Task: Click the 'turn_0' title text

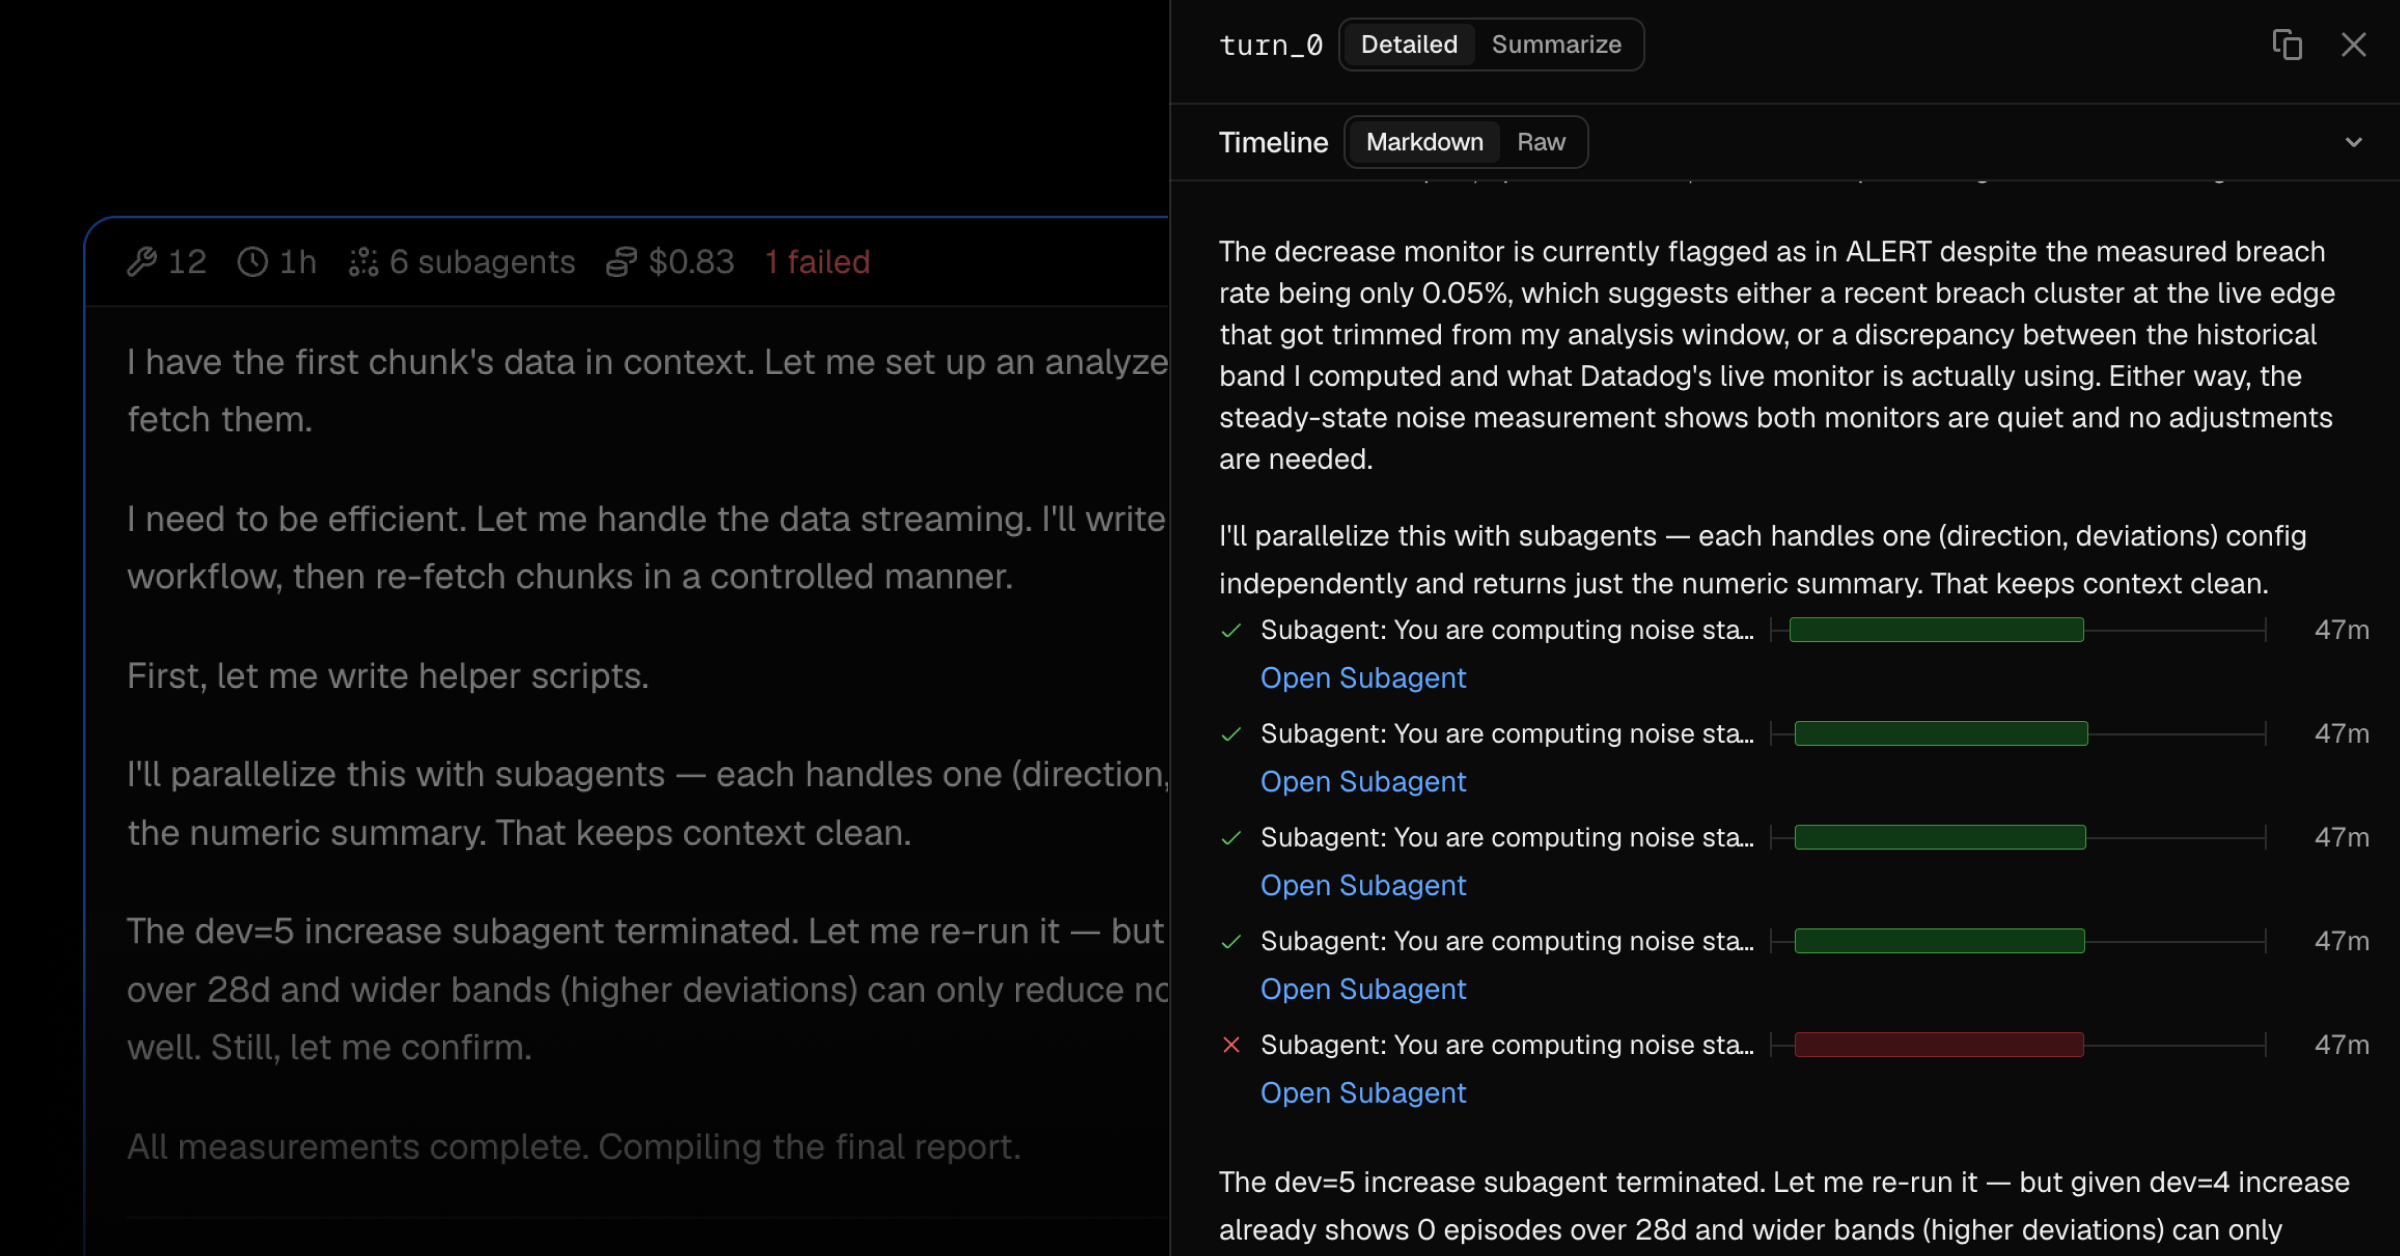Action: [1270, 45]
